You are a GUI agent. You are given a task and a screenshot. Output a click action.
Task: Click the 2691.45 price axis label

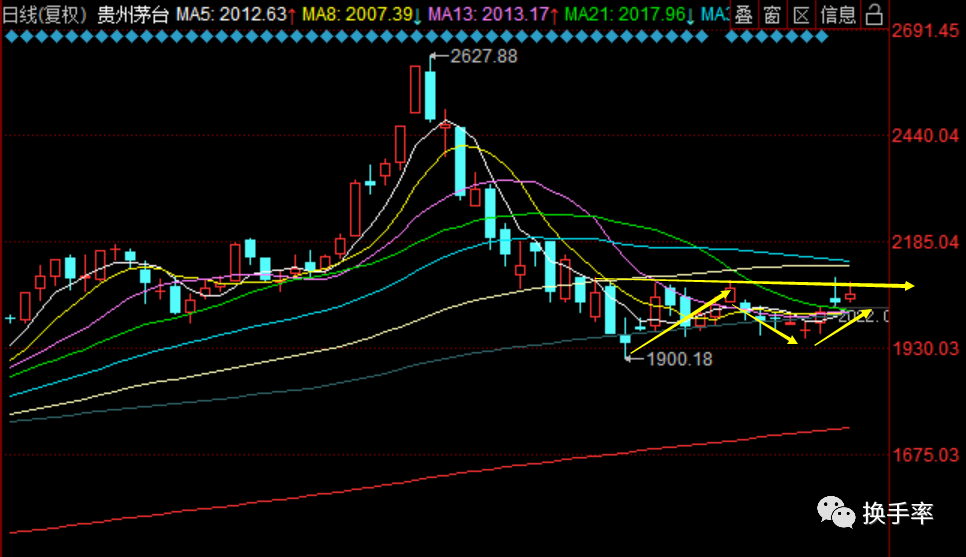[x=925, y=32]
